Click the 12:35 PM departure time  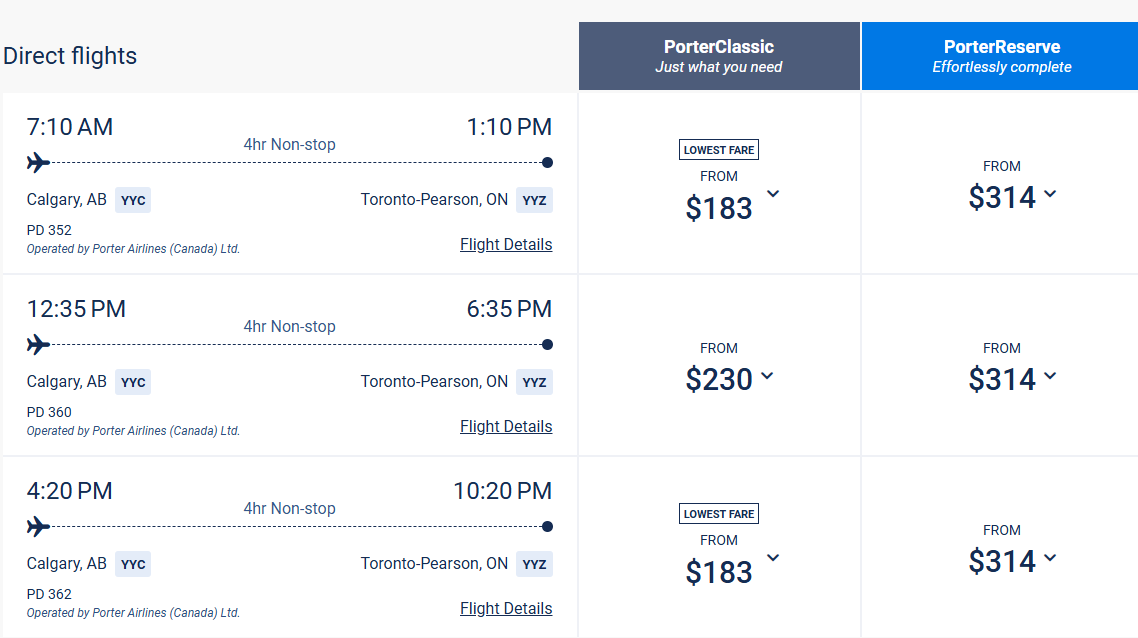click(76, 309)
